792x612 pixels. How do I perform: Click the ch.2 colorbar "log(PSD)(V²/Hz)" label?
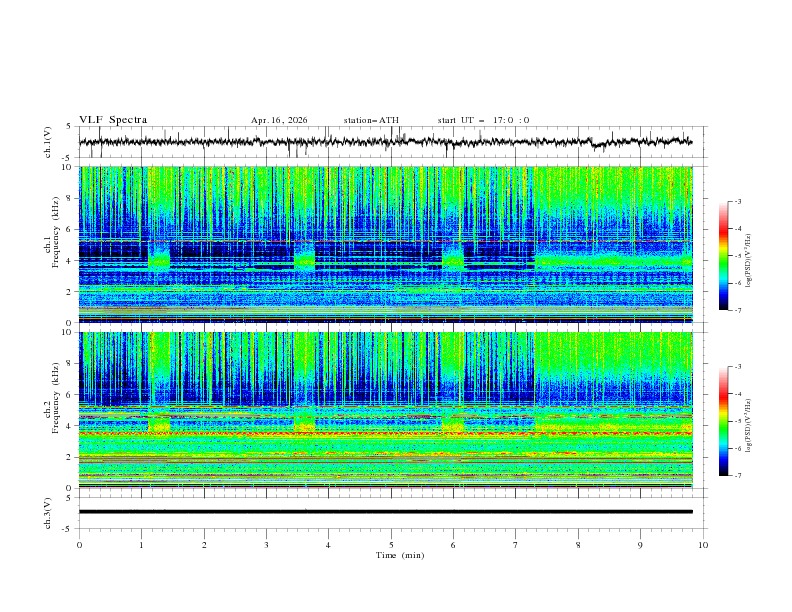(749, 426)
